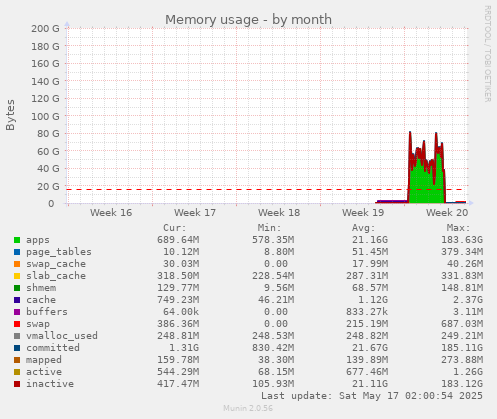Click the 'Avg:' column header
The height and width of the screenshot is (419, 497).
[x=364, y=228]
